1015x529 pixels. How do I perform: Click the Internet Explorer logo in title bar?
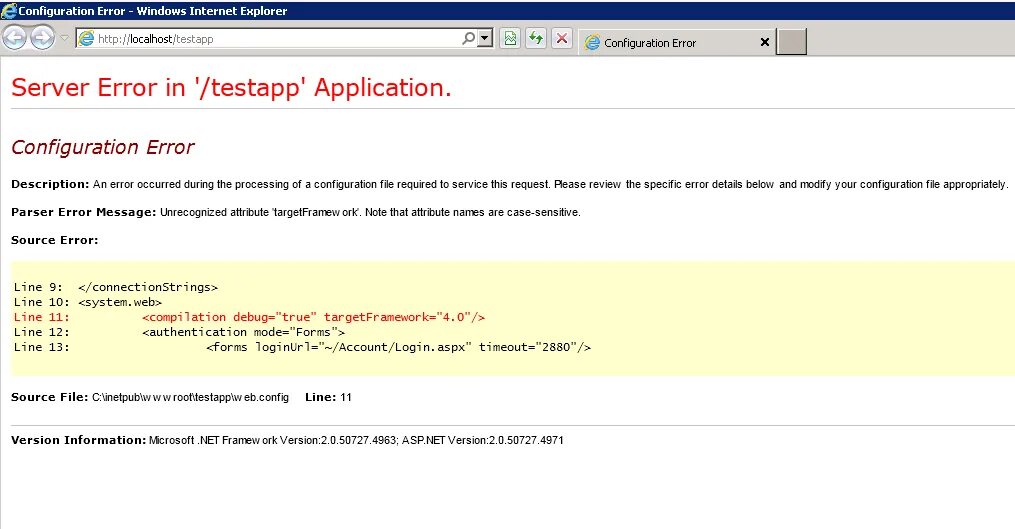click(9, 10)
